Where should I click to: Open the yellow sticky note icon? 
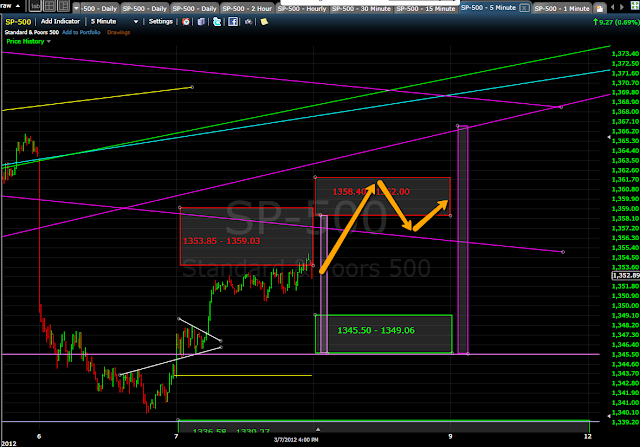[x=264, y=22]
